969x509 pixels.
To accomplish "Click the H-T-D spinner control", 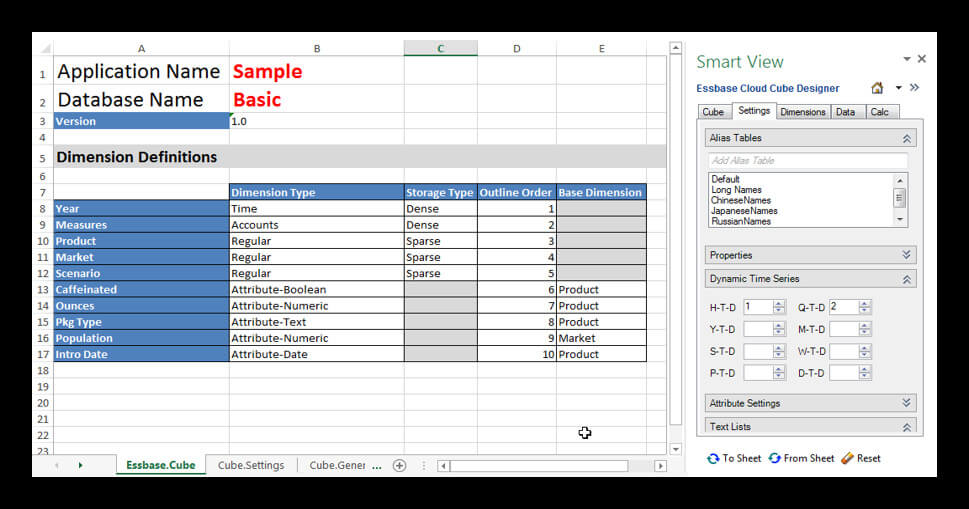I will click(x=779, y=307).
